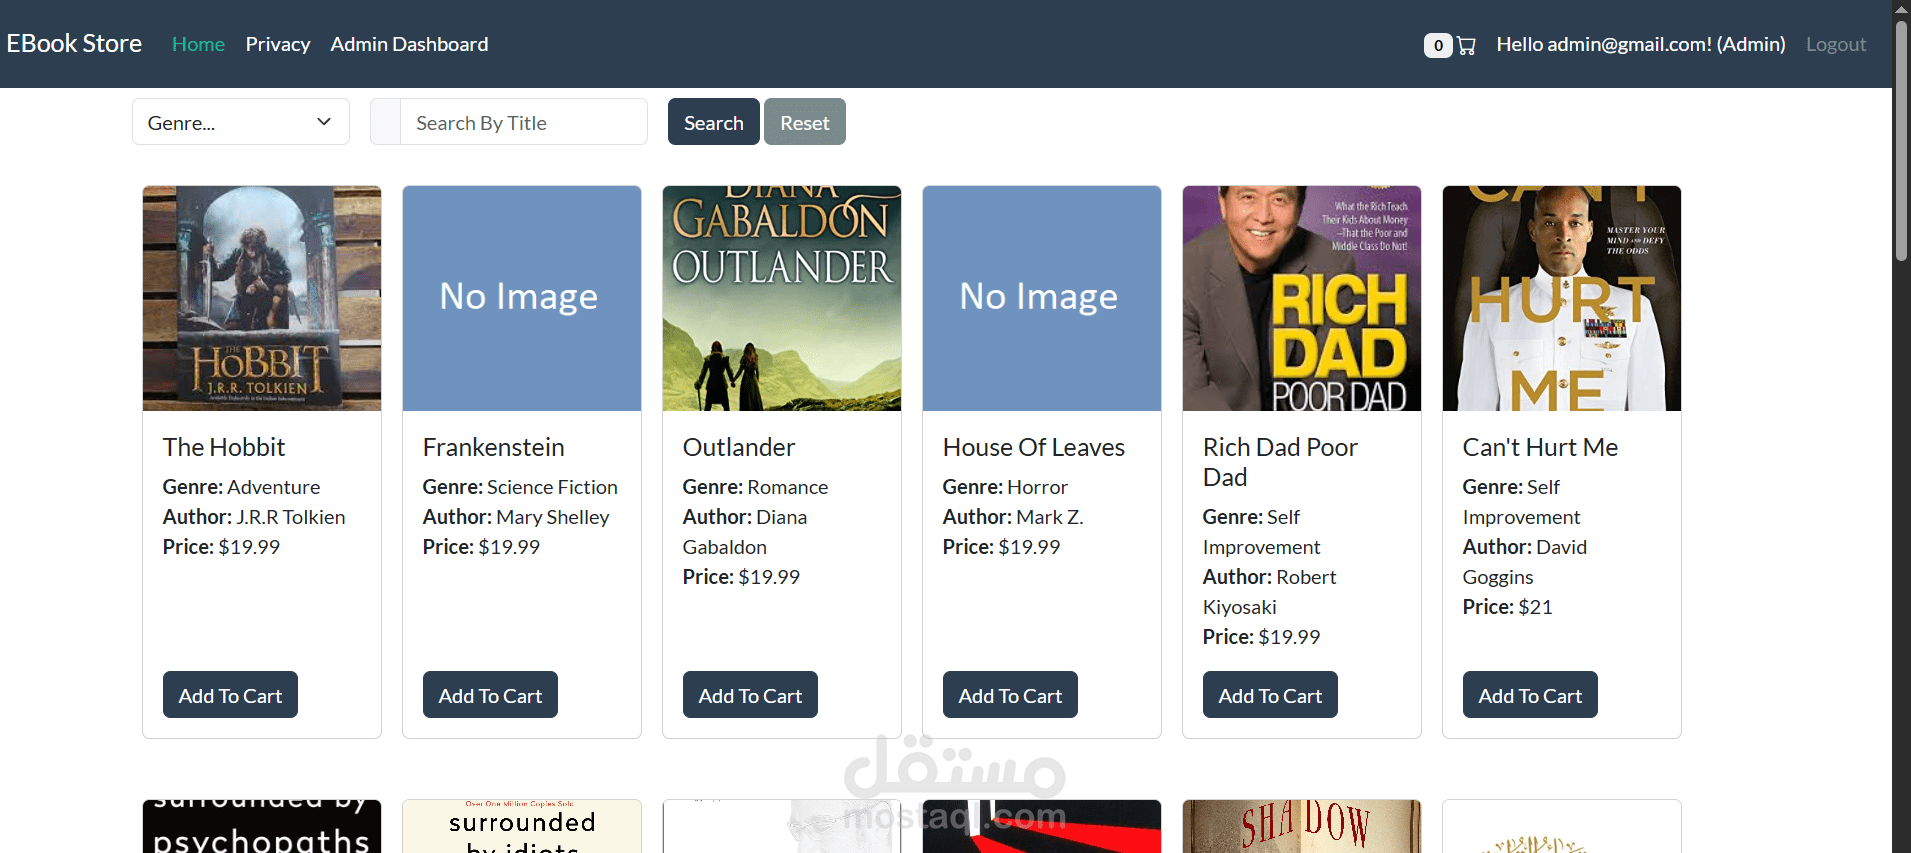Click the cart item count badge
Viewport: 1911px width, 853px height.
[x=1438, y=45]
